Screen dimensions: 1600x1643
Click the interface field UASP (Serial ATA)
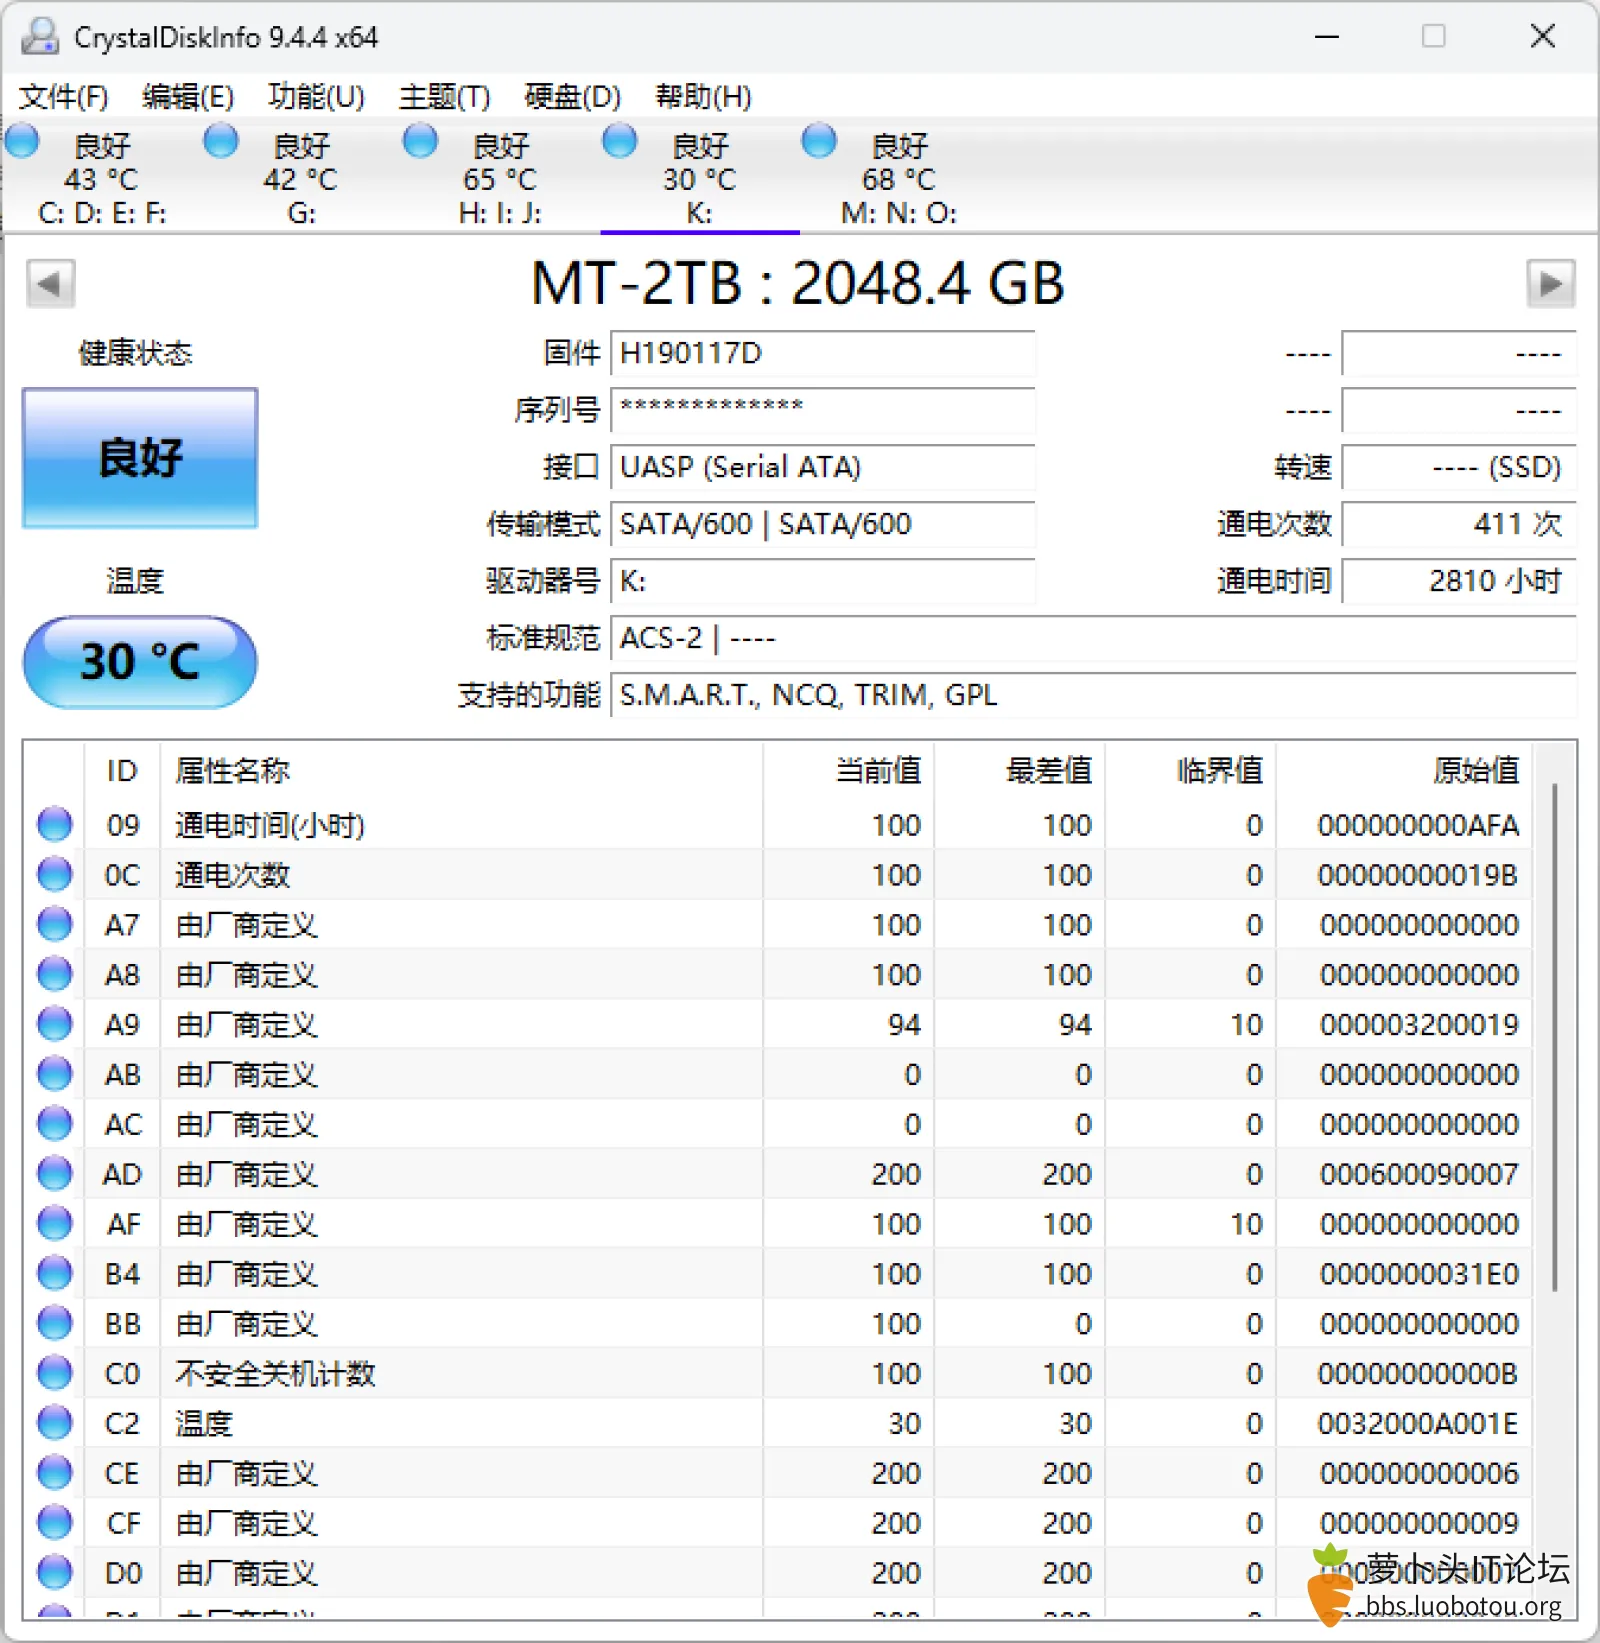click(822, 467)
